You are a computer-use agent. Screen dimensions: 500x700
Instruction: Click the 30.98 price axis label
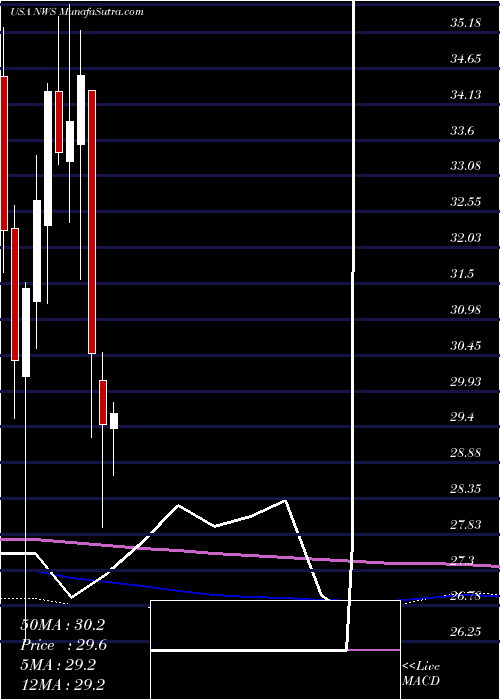coord(465,309)
